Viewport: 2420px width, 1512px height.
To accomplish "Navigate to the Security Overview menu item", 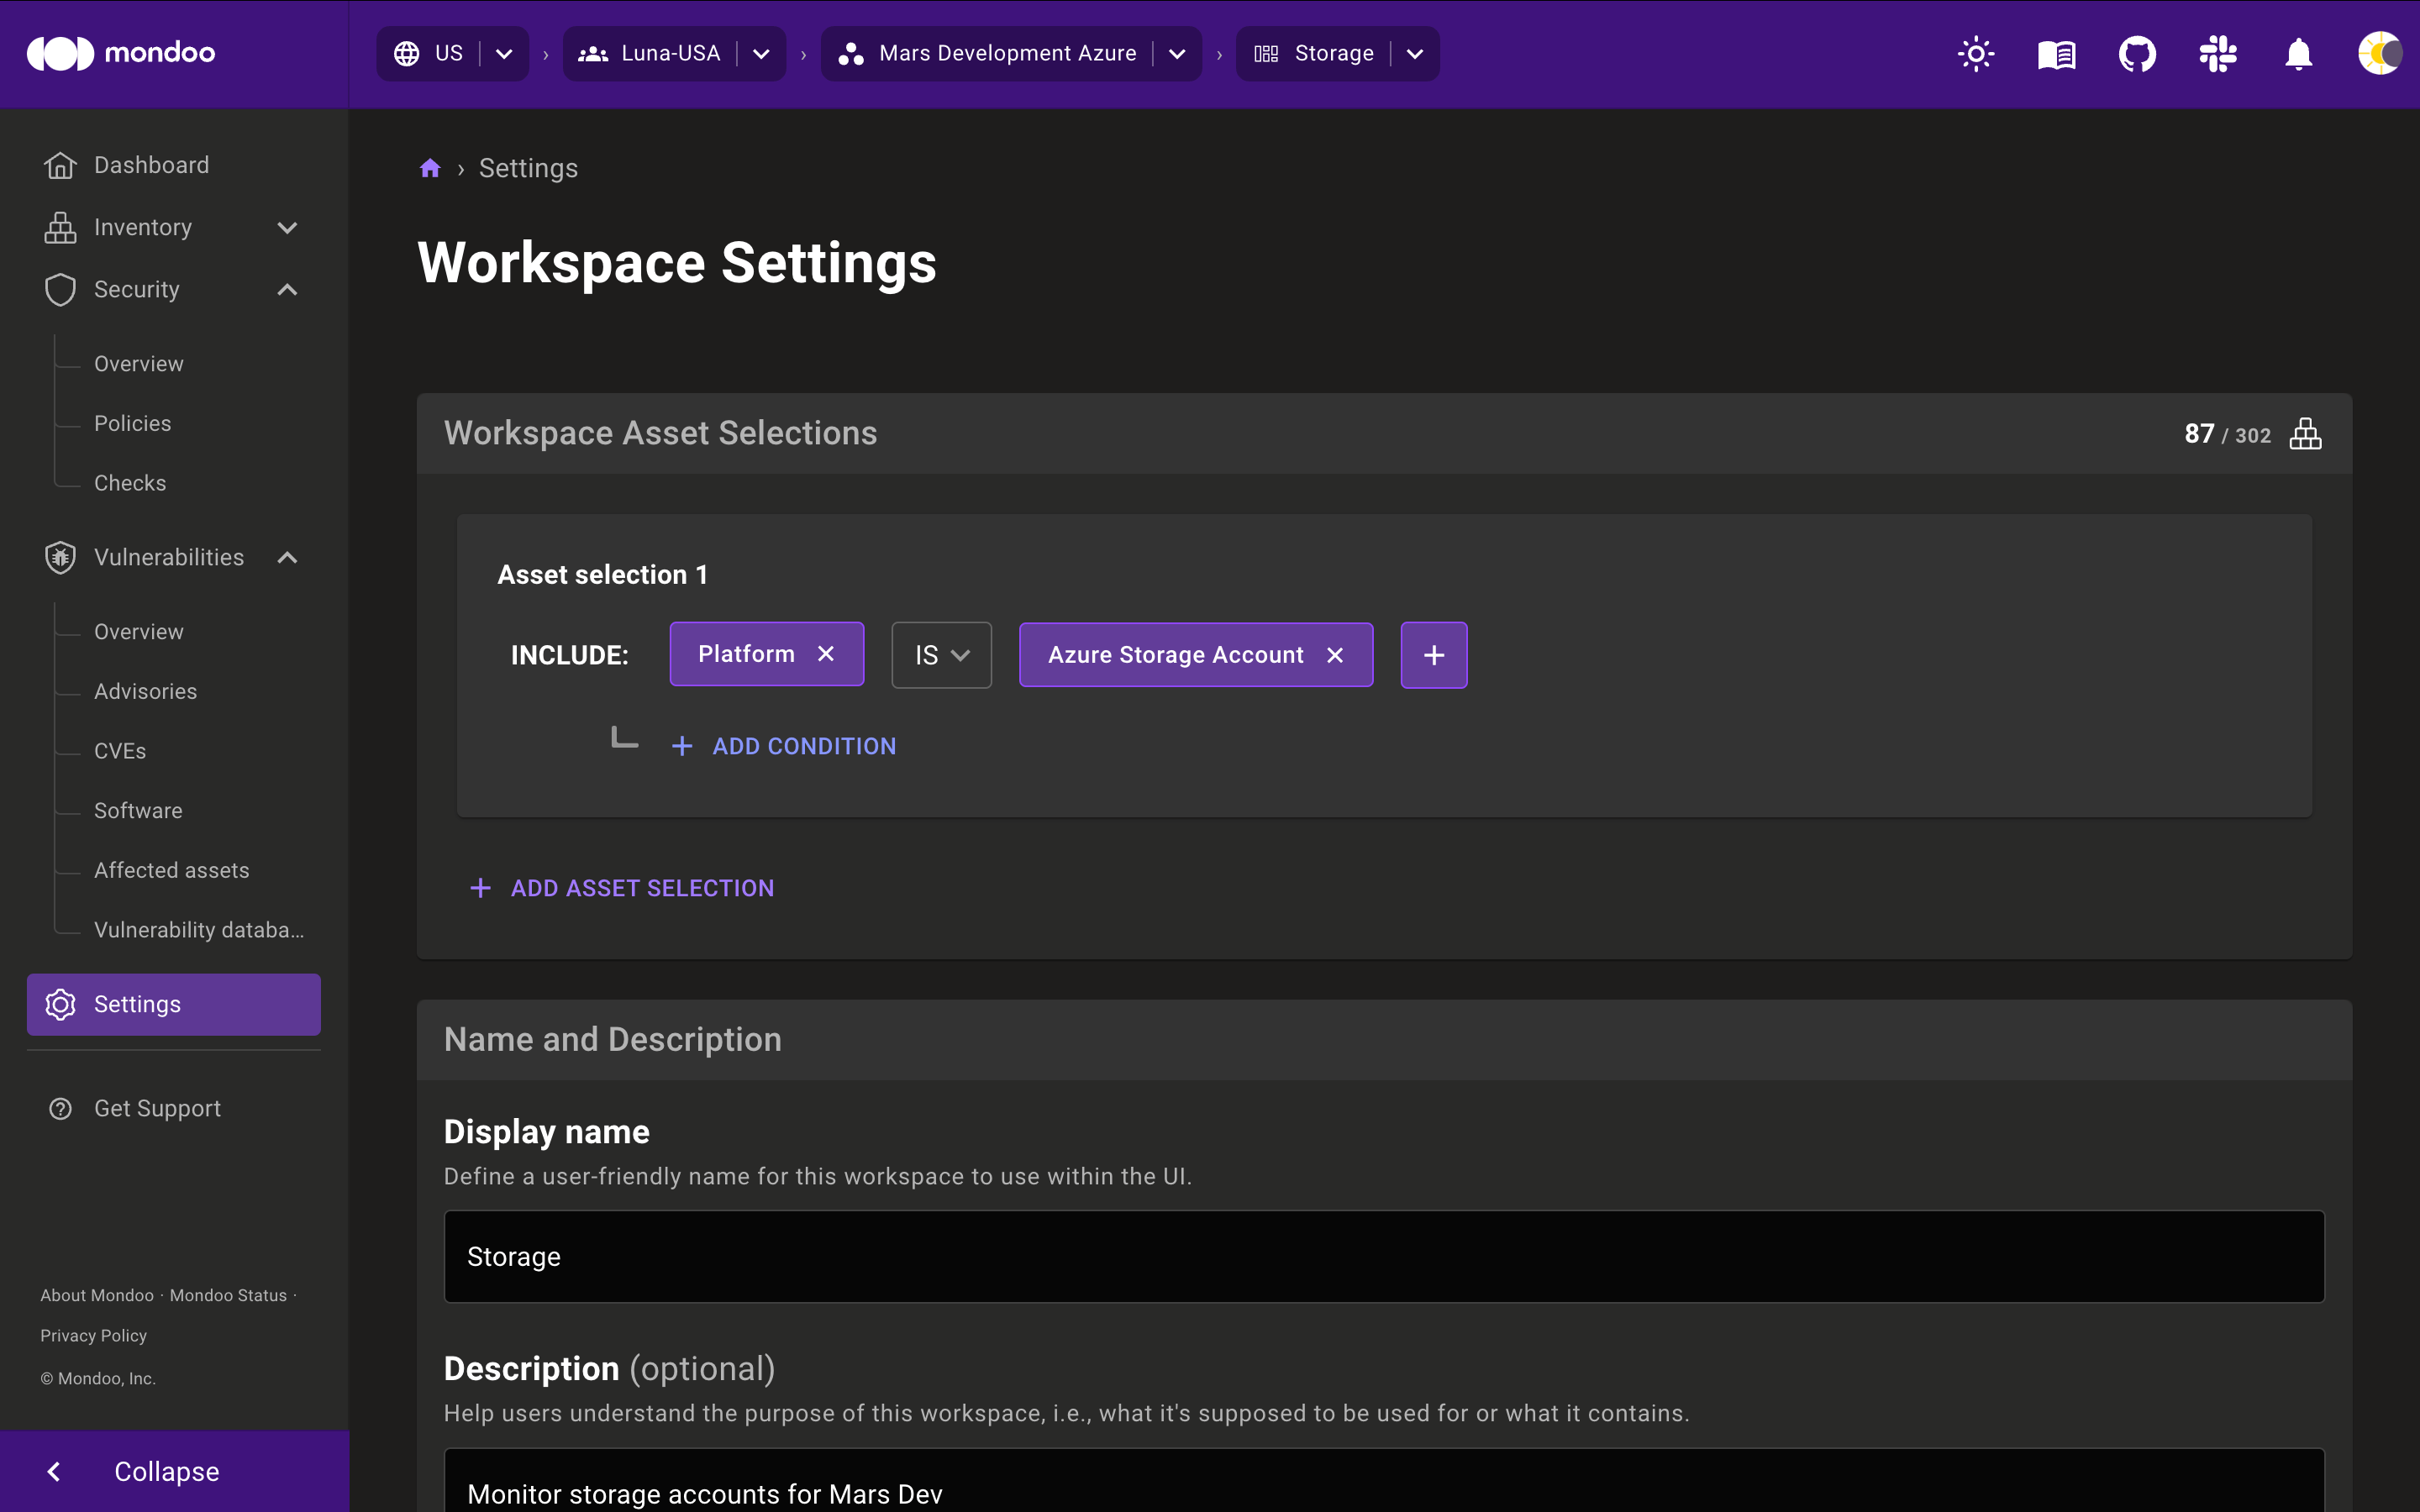I will [x=139, y=364].
